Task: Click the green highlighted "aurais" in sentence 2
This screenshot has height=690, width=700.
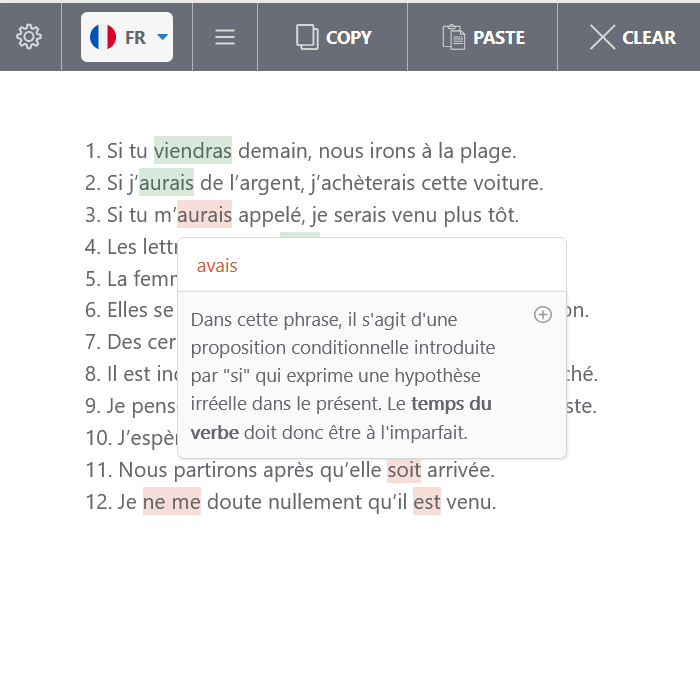Action: click(x=167, y=183)
